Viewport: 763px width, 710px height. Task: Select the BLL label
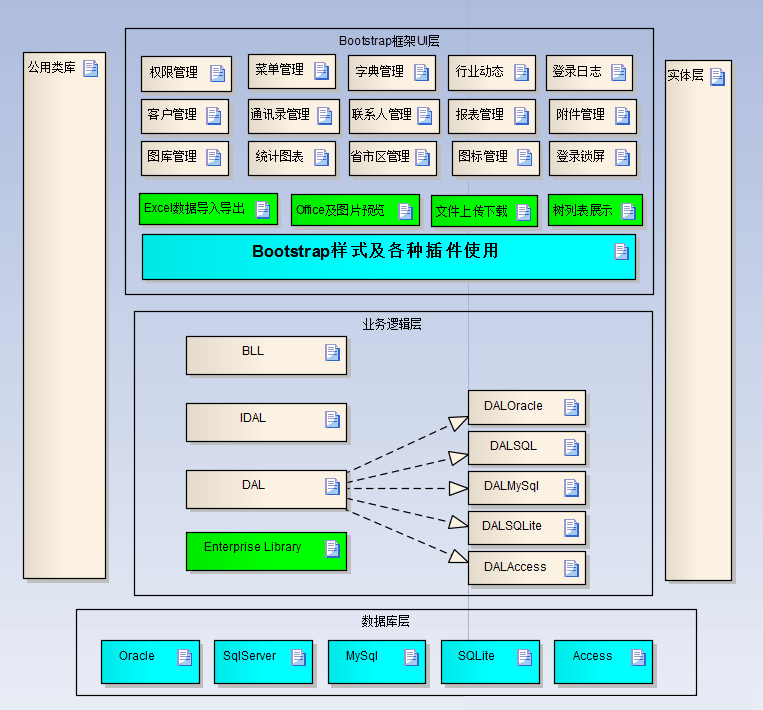(x=253, y=351)
